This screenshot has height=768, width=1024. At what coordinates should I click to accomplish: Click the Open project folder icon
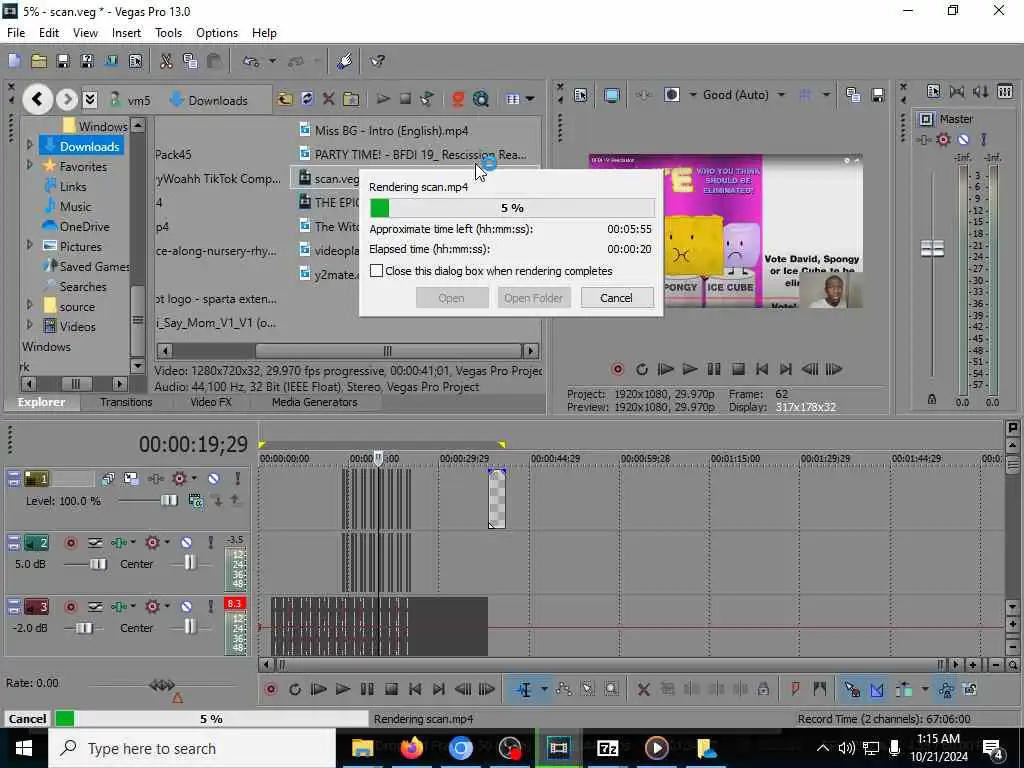[39, 61]
